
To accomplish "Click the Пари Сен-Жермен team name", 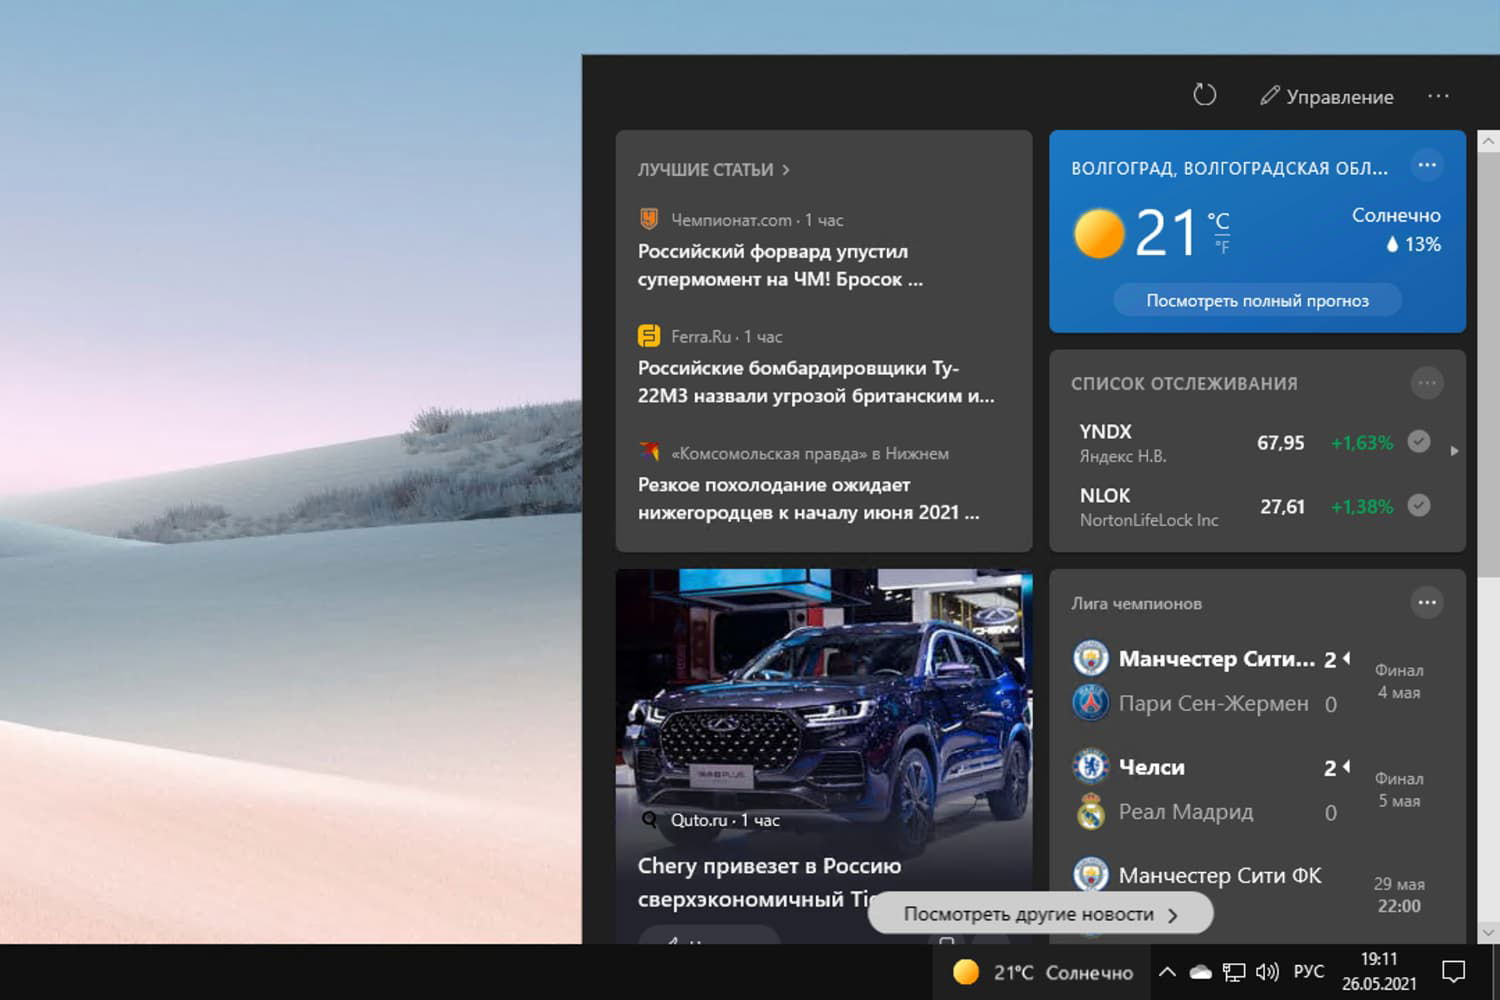I will tap(1213, 703).
